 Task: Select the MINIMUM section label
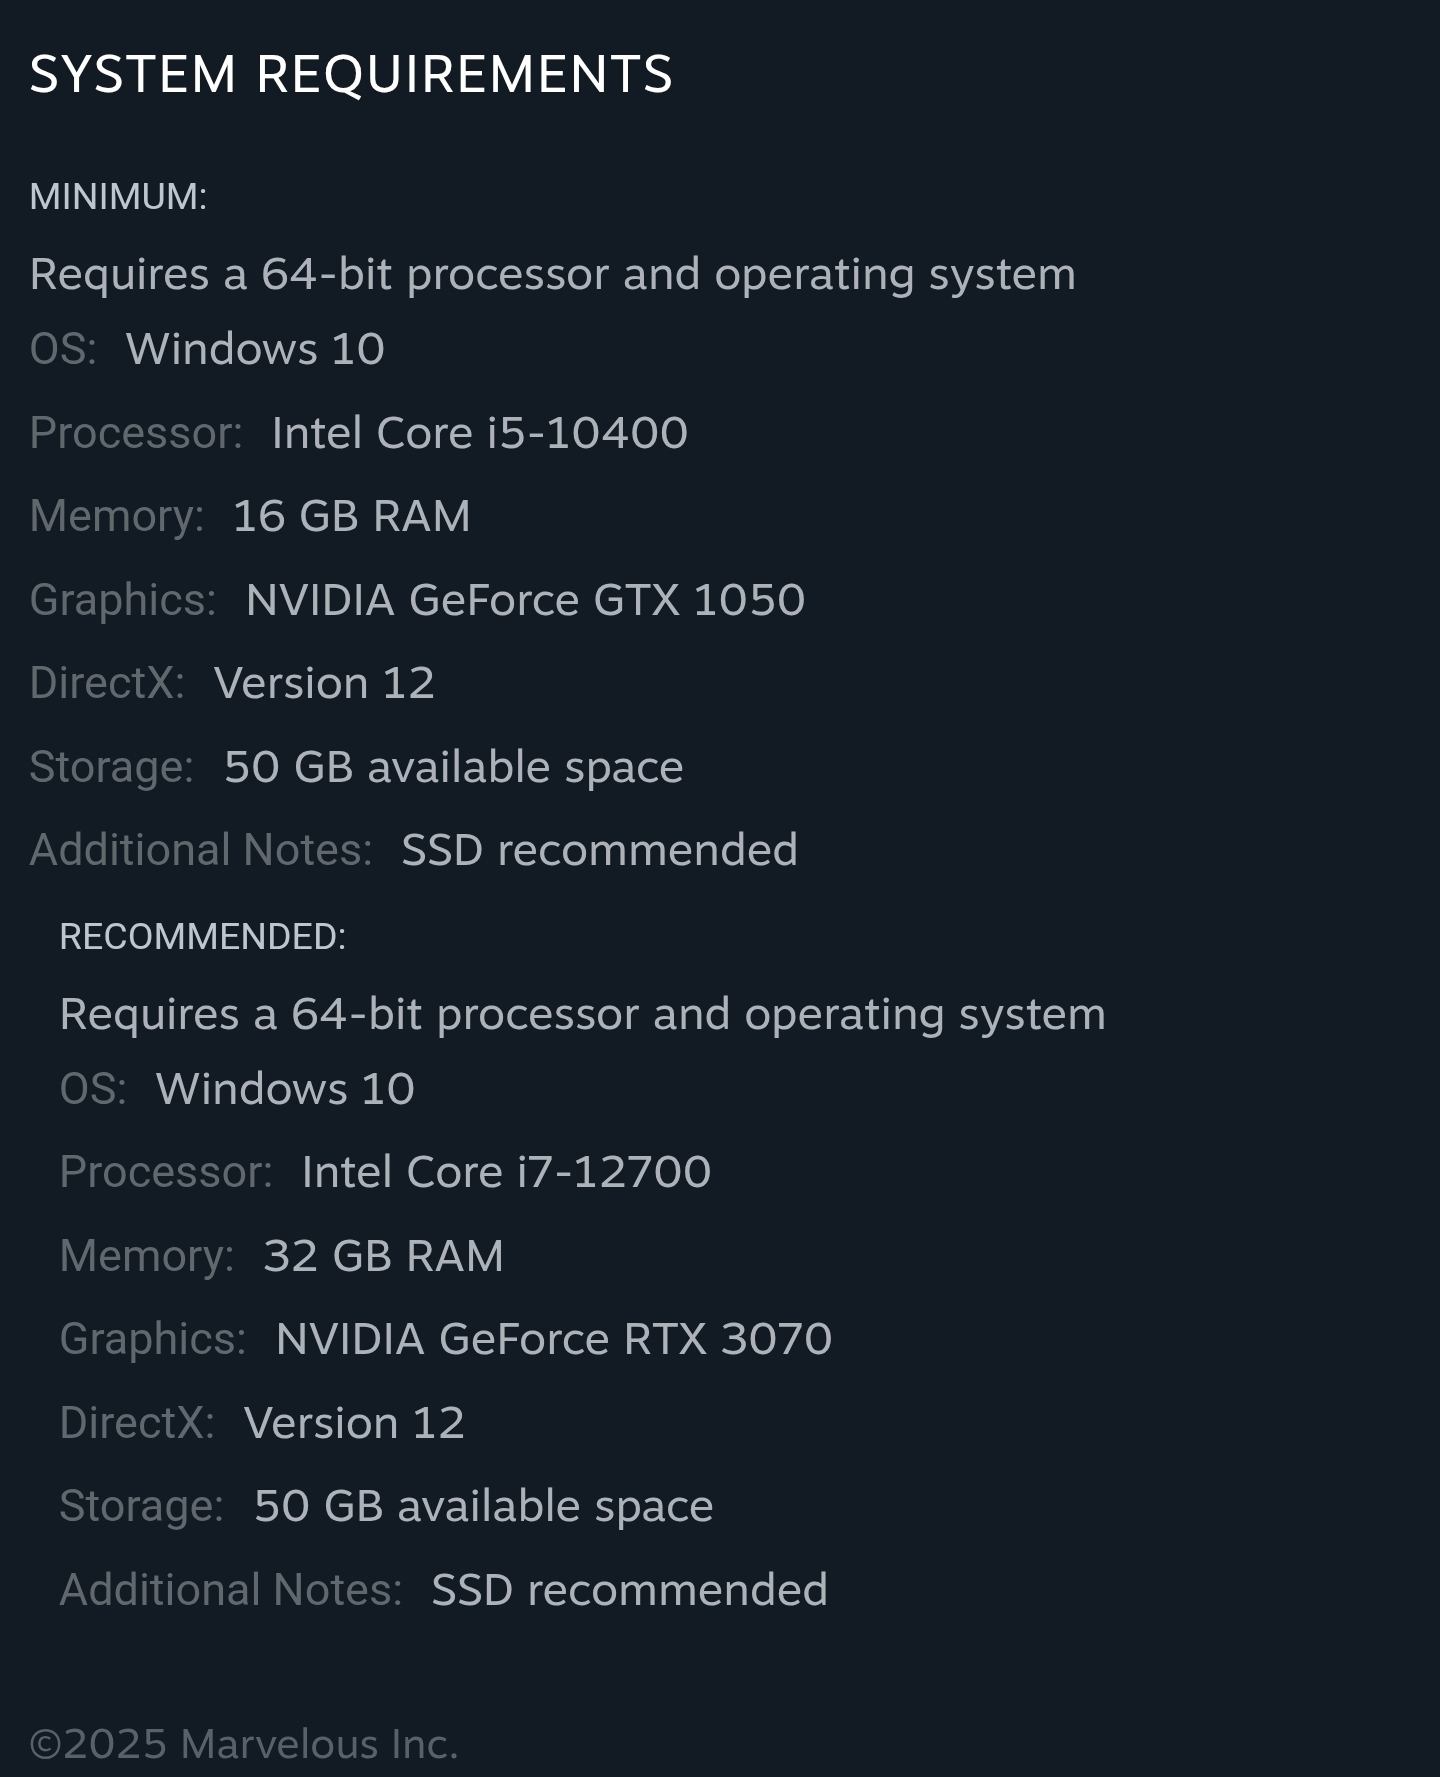coord(118,197)
